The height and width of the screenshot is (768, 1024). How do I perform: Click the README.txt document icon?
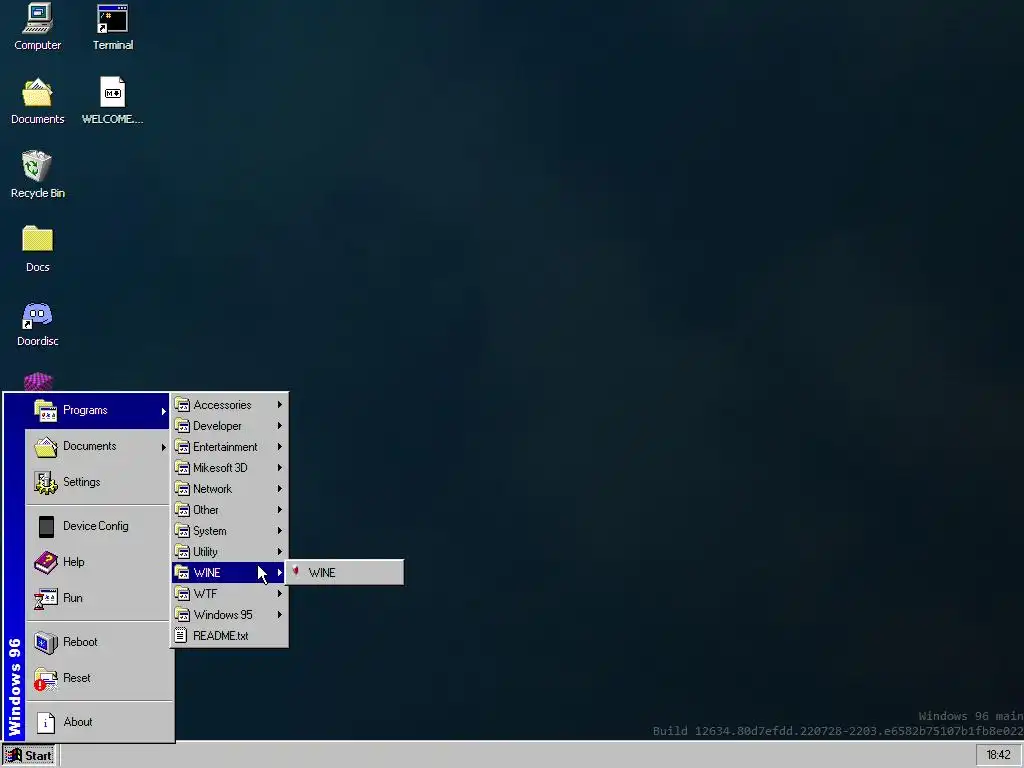coord(181,635)
